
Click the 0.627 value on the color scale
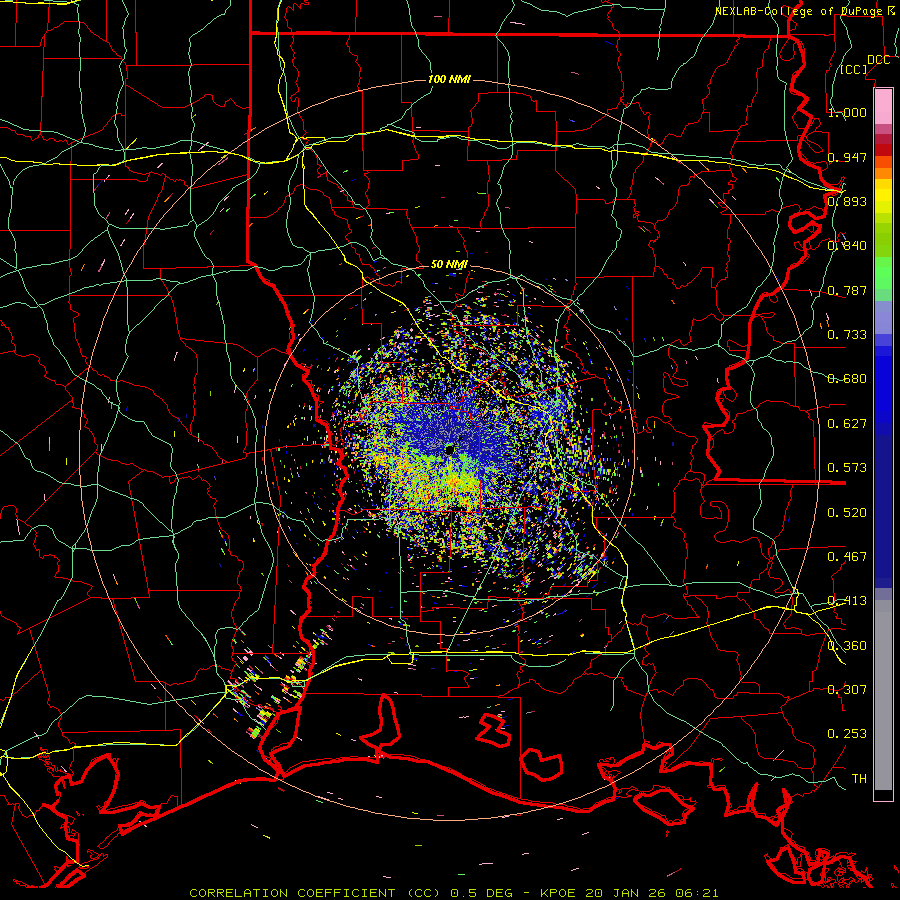(847, 424)
